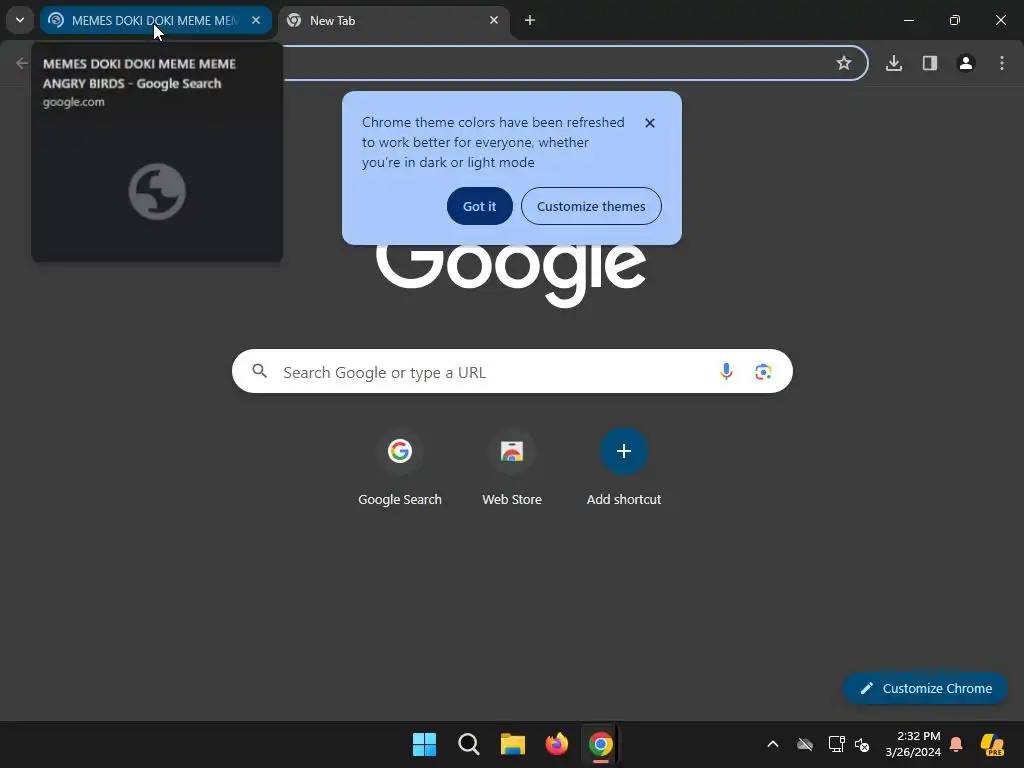Viewport: 1024px width, 768px height.
Task: Click the OneDrive cloud tray icon
Action: [x=805, y=744]
